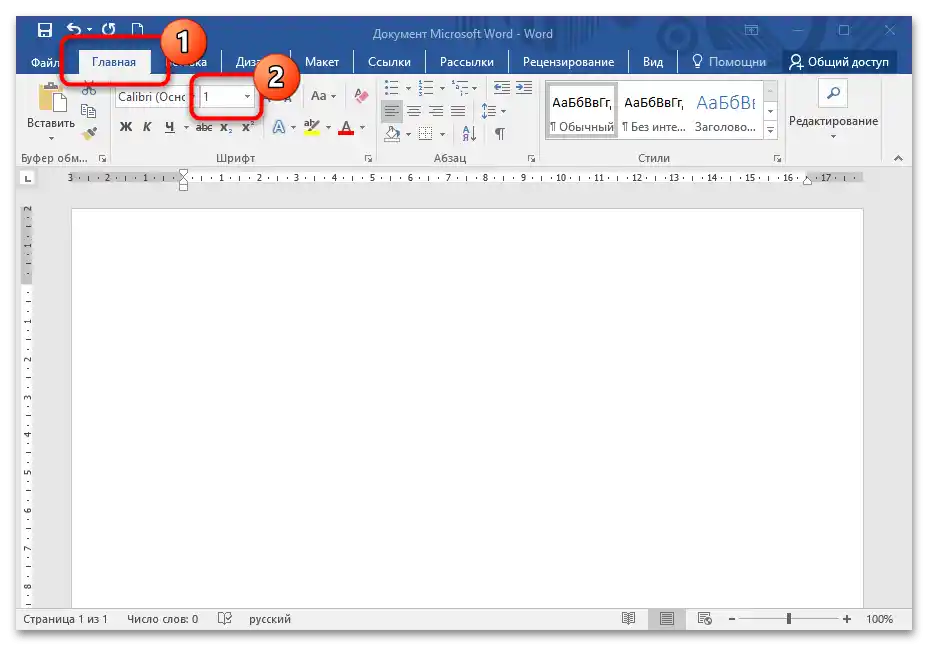Click the Increase Indent icon
Image resolution: width=928 pixels, height=646 pixels.
pos(523,88)
